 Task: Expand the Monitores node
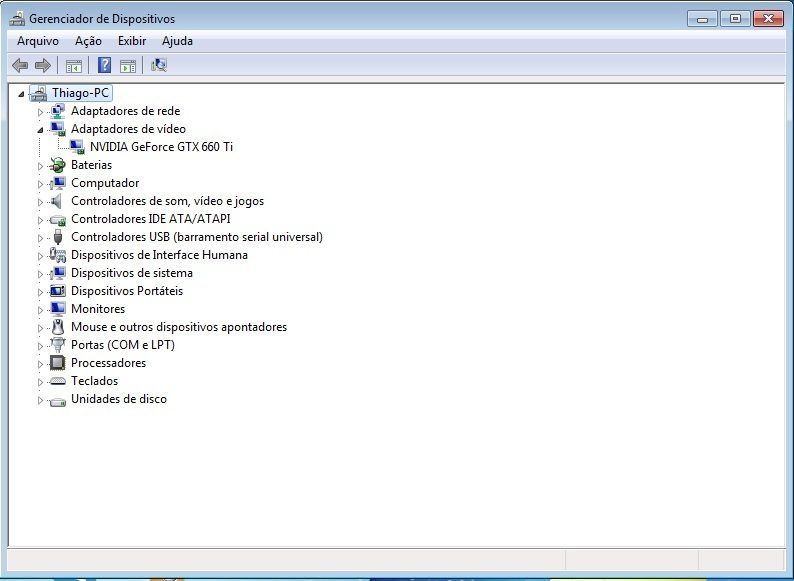(x=41, y=309)
